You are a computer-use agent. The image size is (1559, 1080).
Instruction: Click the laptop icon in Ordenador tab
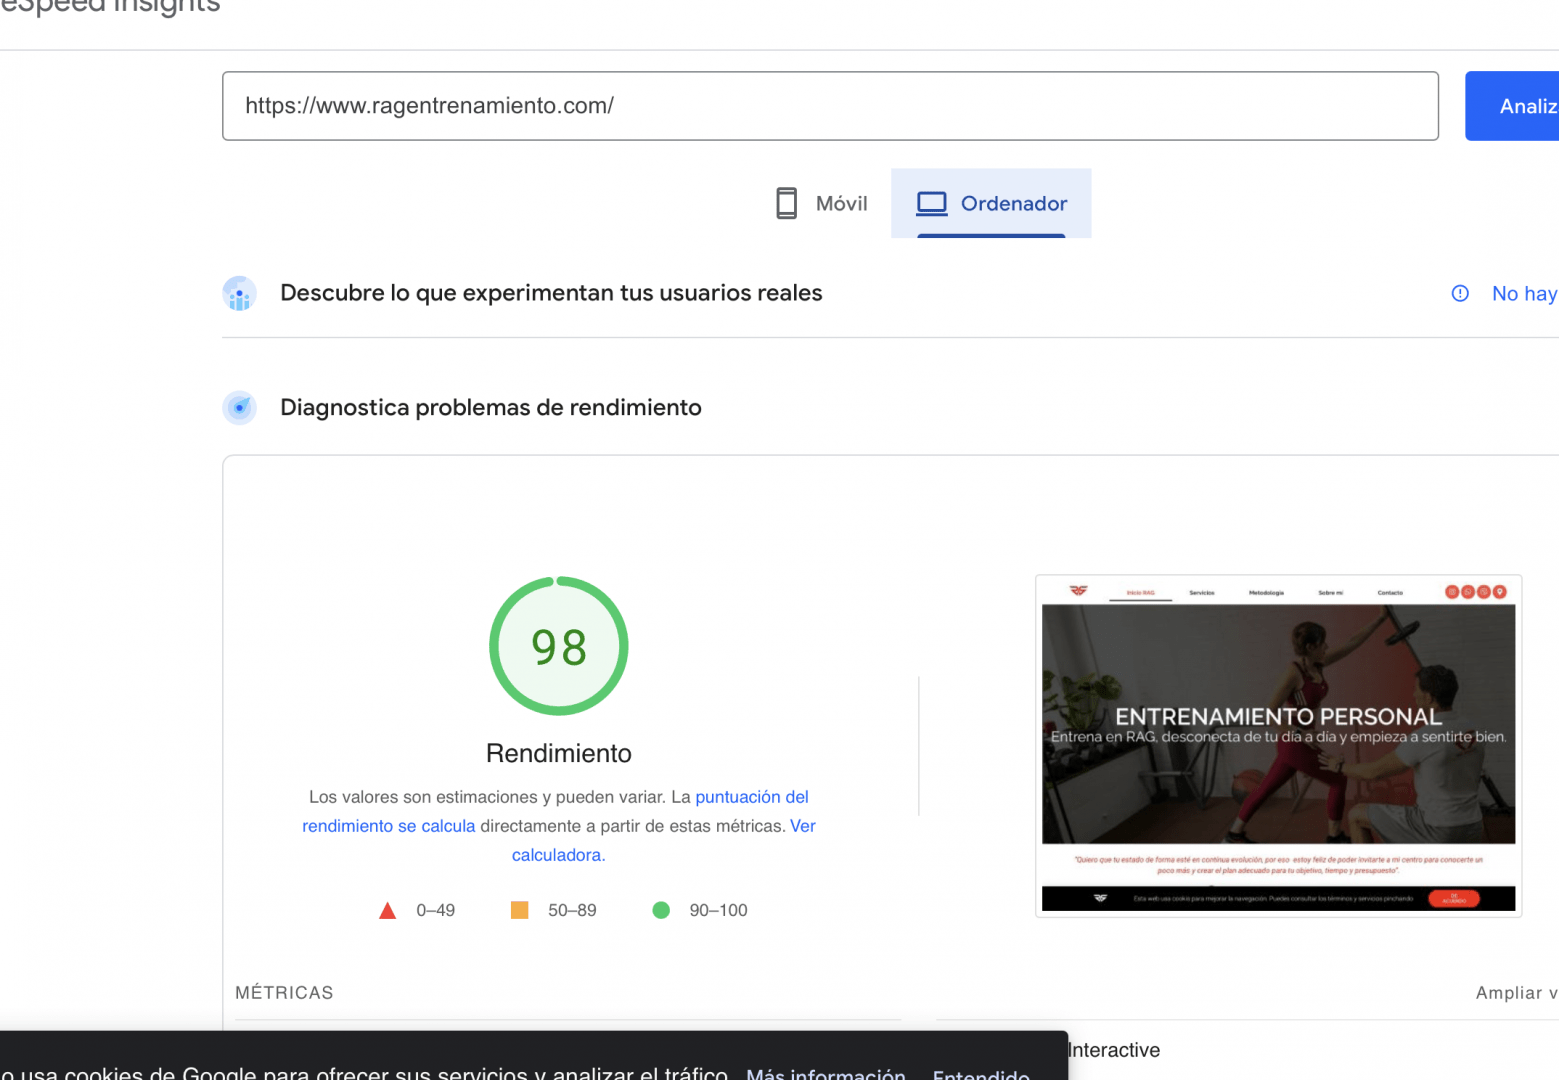click(932, 204)
